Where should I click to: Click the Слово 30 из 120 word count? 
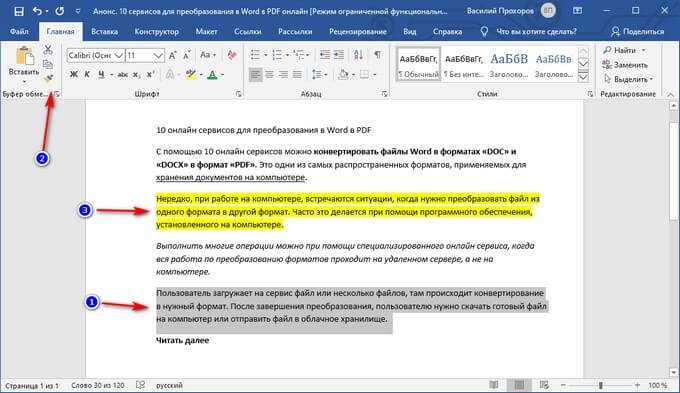[x=98, y=385]
